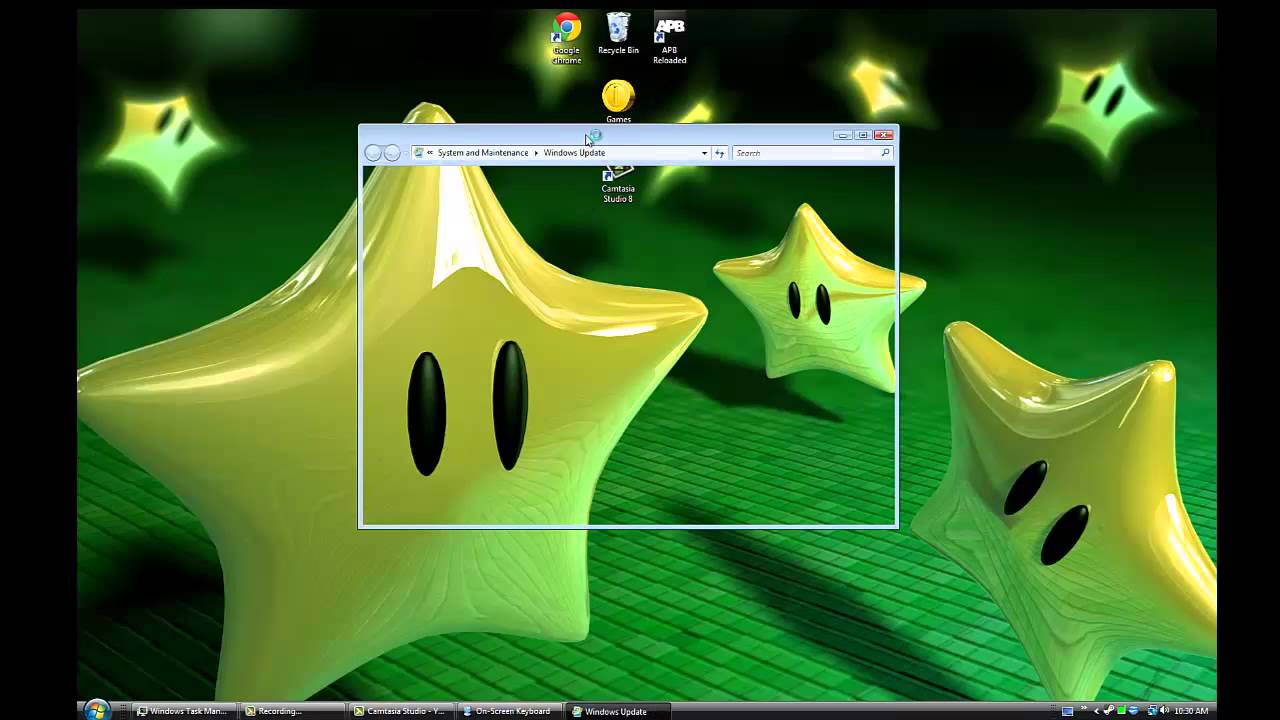1280x720 pixels.
Task: Select the System and Maintenance breadcrumb
Action: point(483,153)
